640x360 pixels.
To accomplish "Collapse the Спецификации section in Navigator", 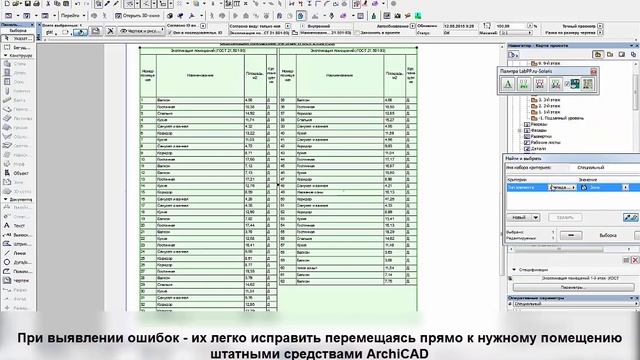I will pos(514,270).
